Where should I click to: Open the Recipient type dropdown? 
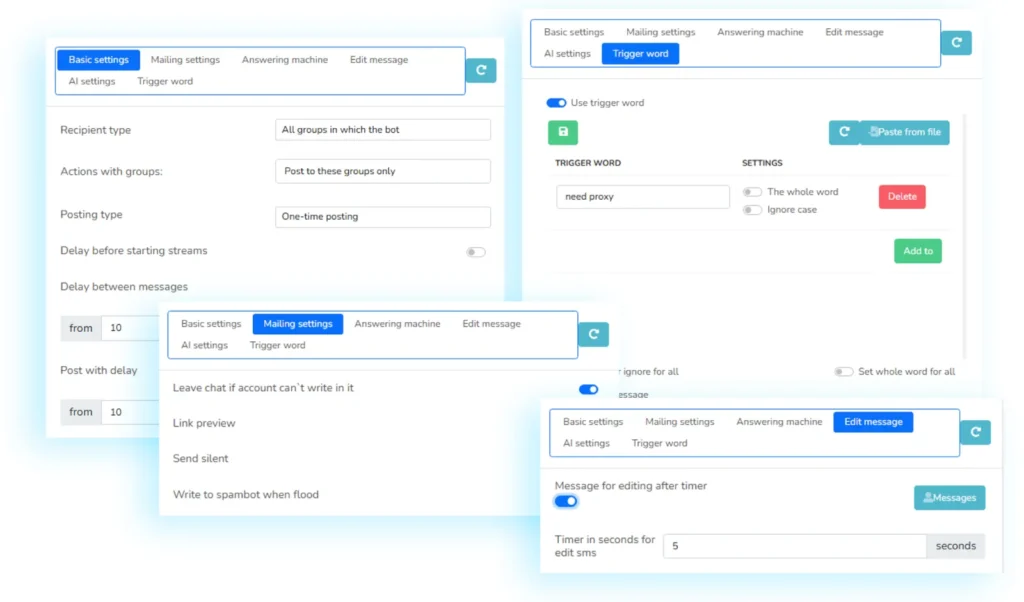(383, 129)
